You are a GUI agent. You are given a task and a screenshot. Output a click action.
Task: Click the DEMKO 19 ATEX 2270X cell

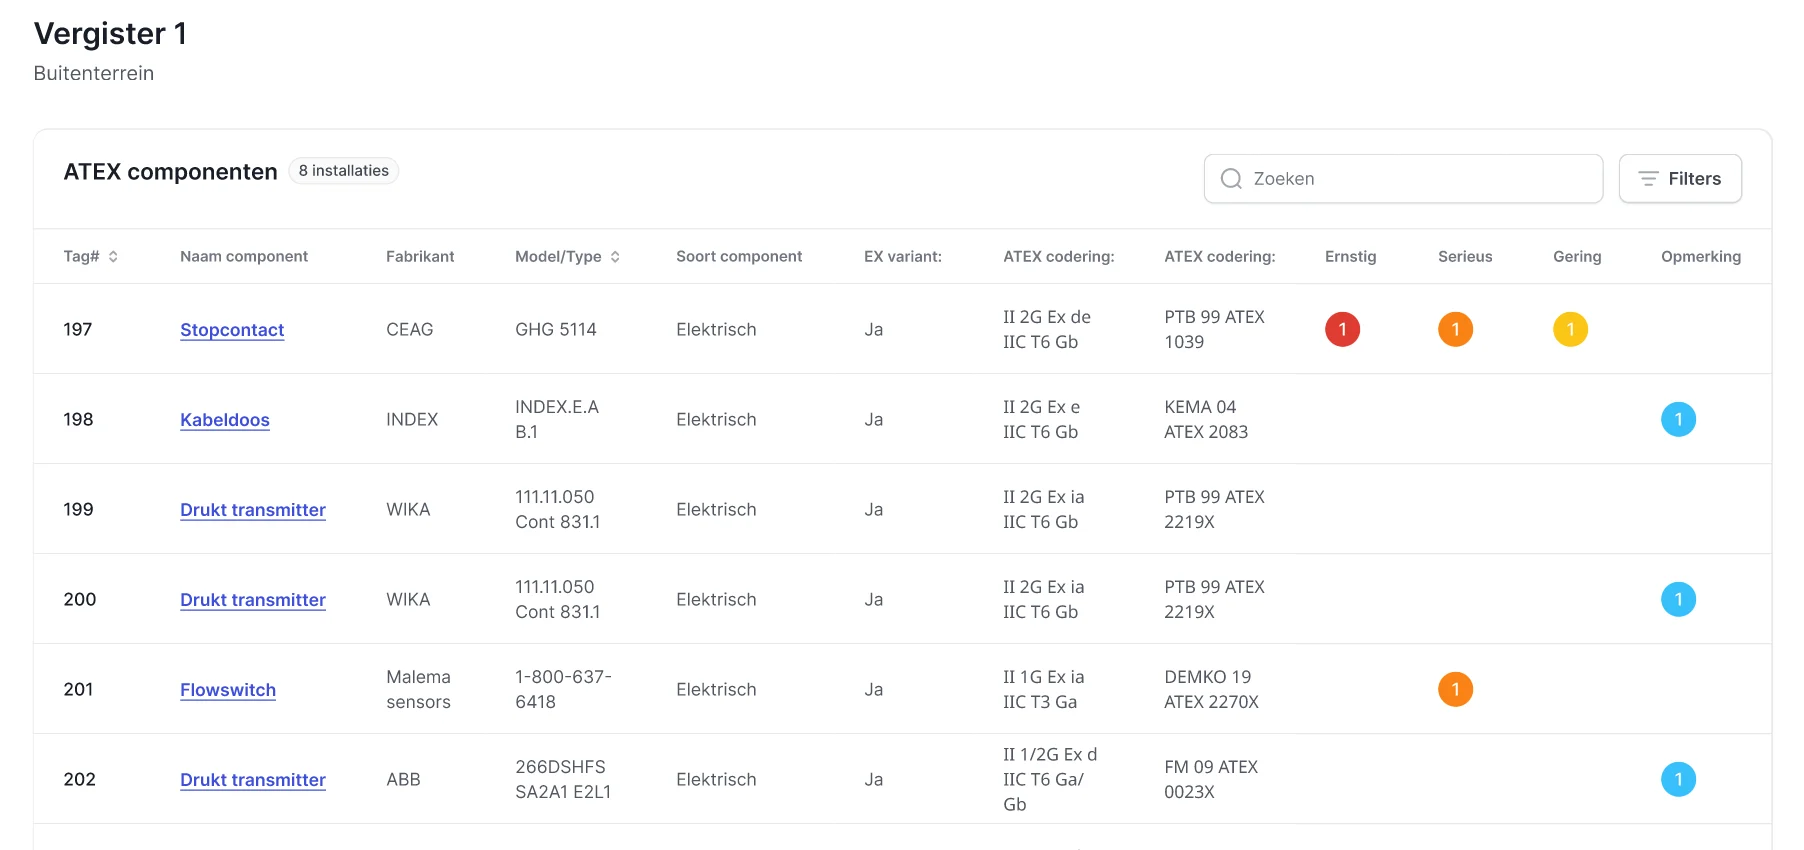(1212, 689)
